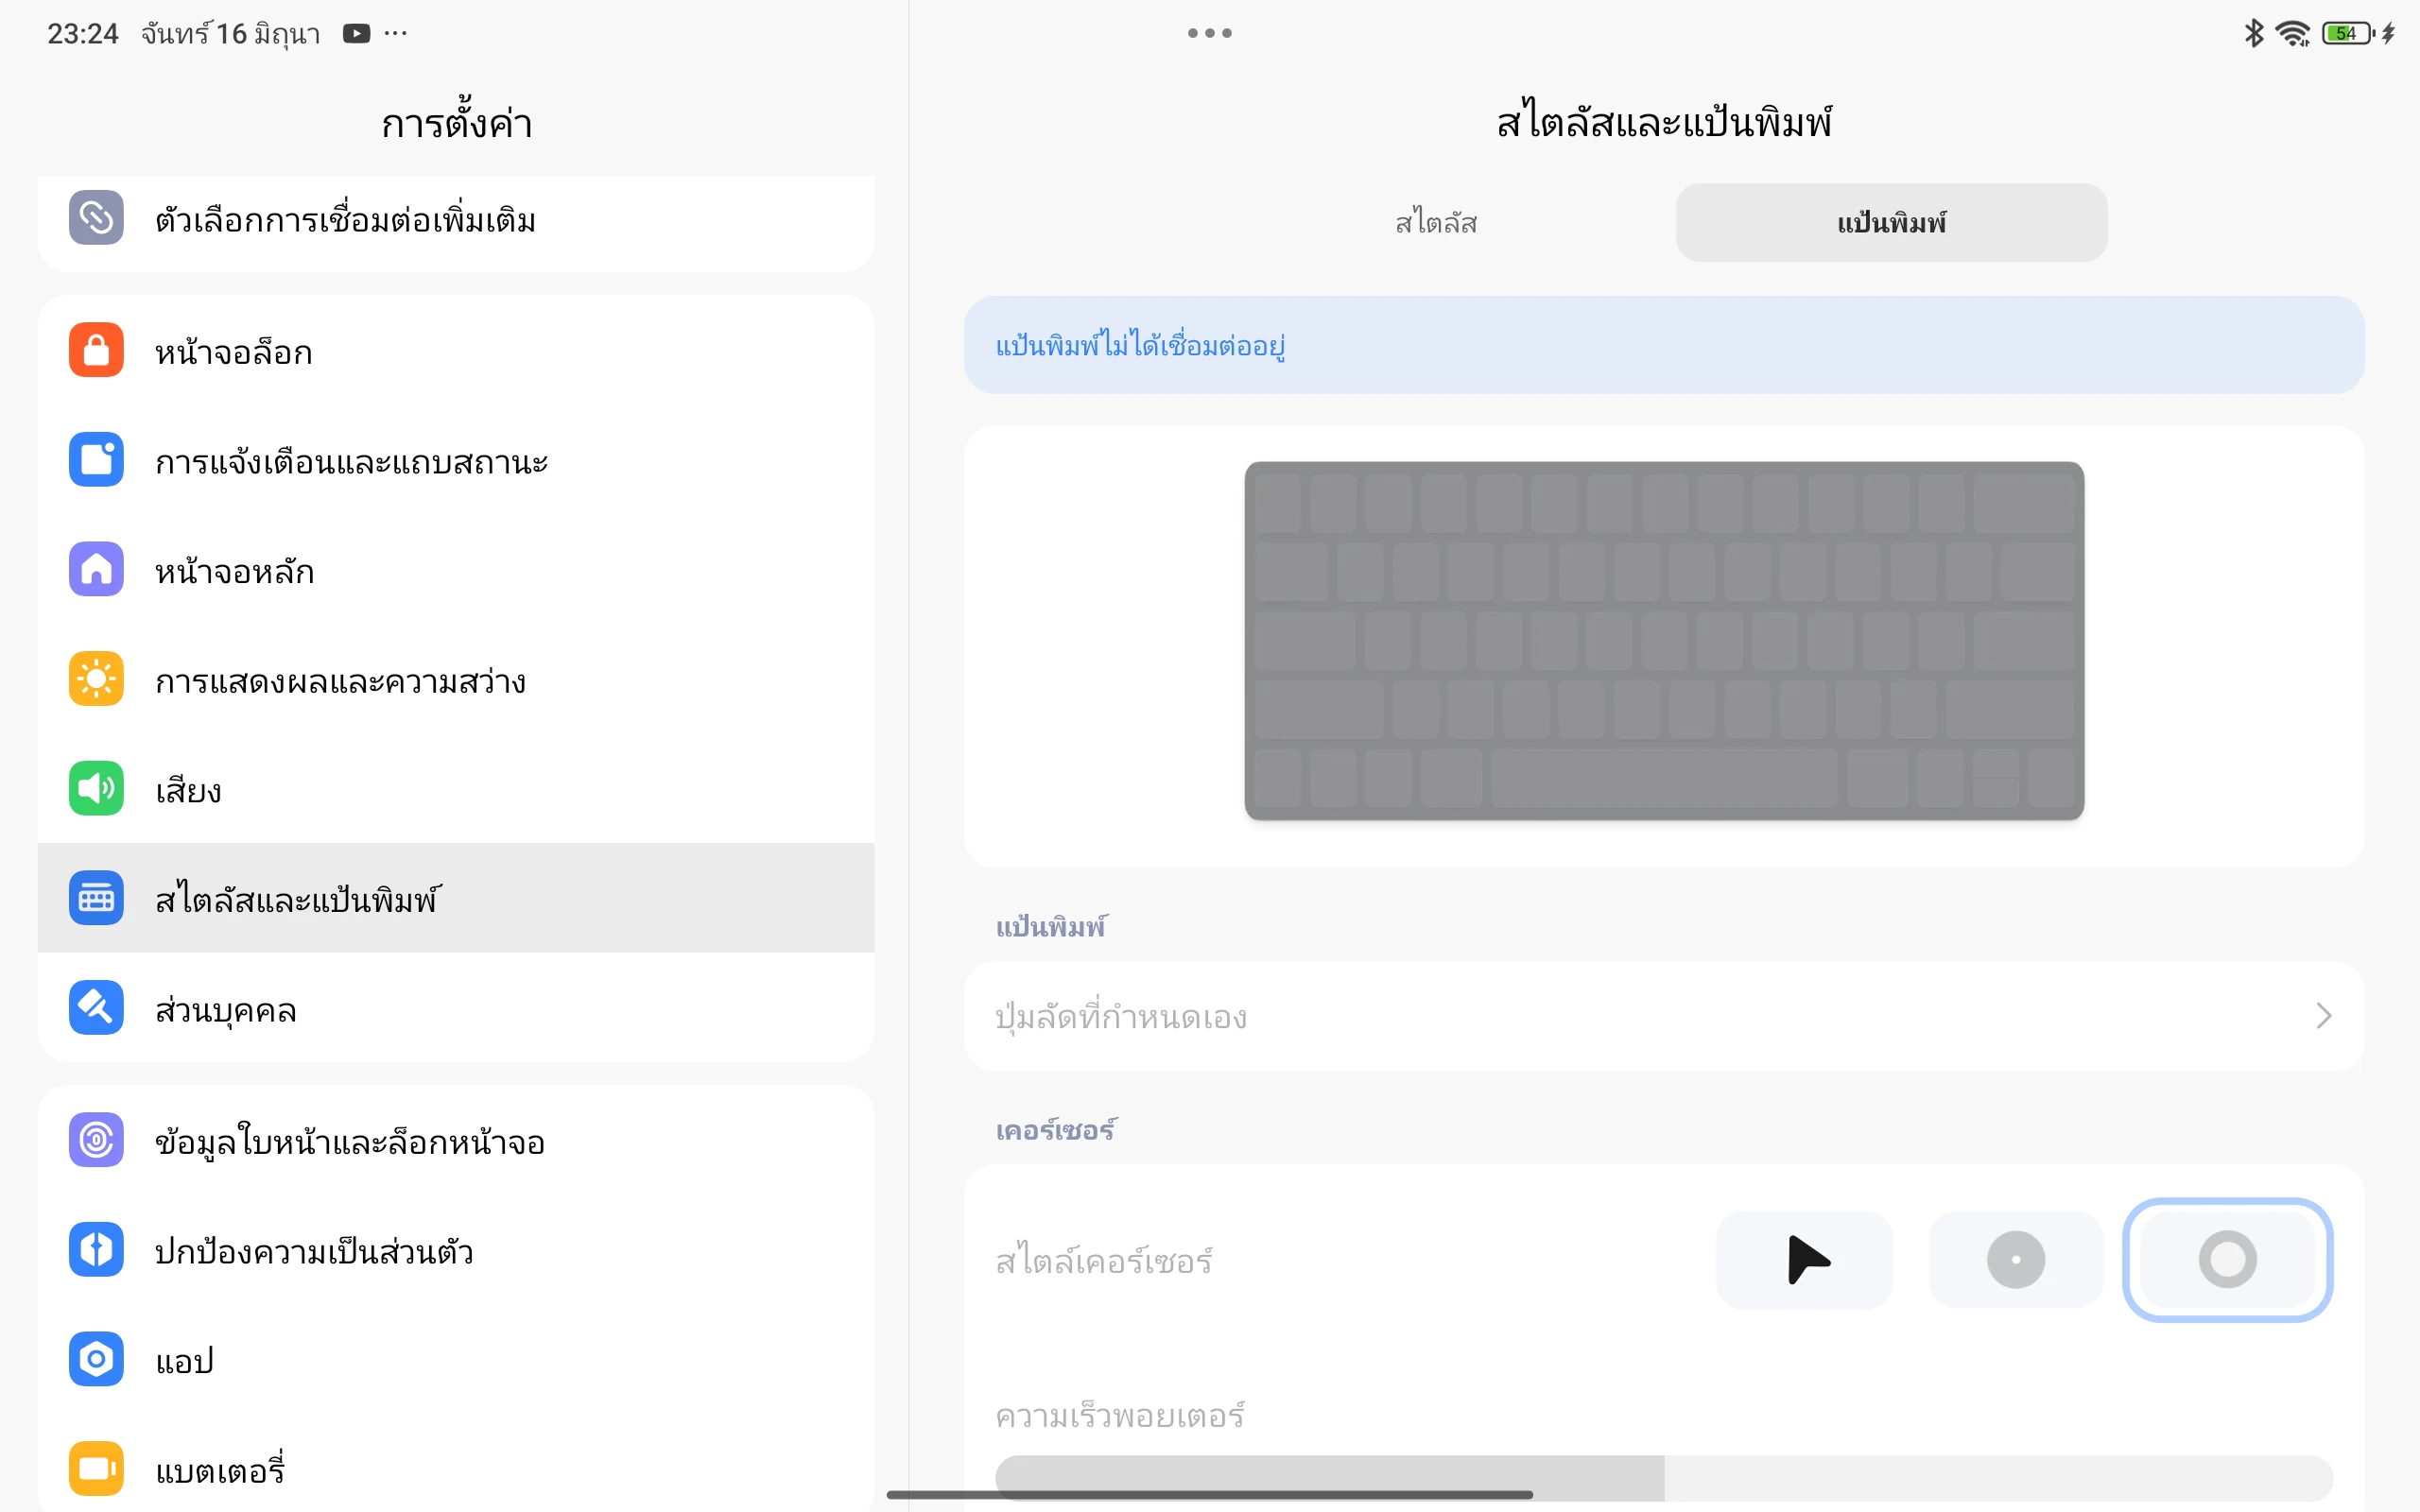Tap the date จันทร์ 16 มิถุนา
This screenshot has width=2420, height=1512.
tap(231, 34)
